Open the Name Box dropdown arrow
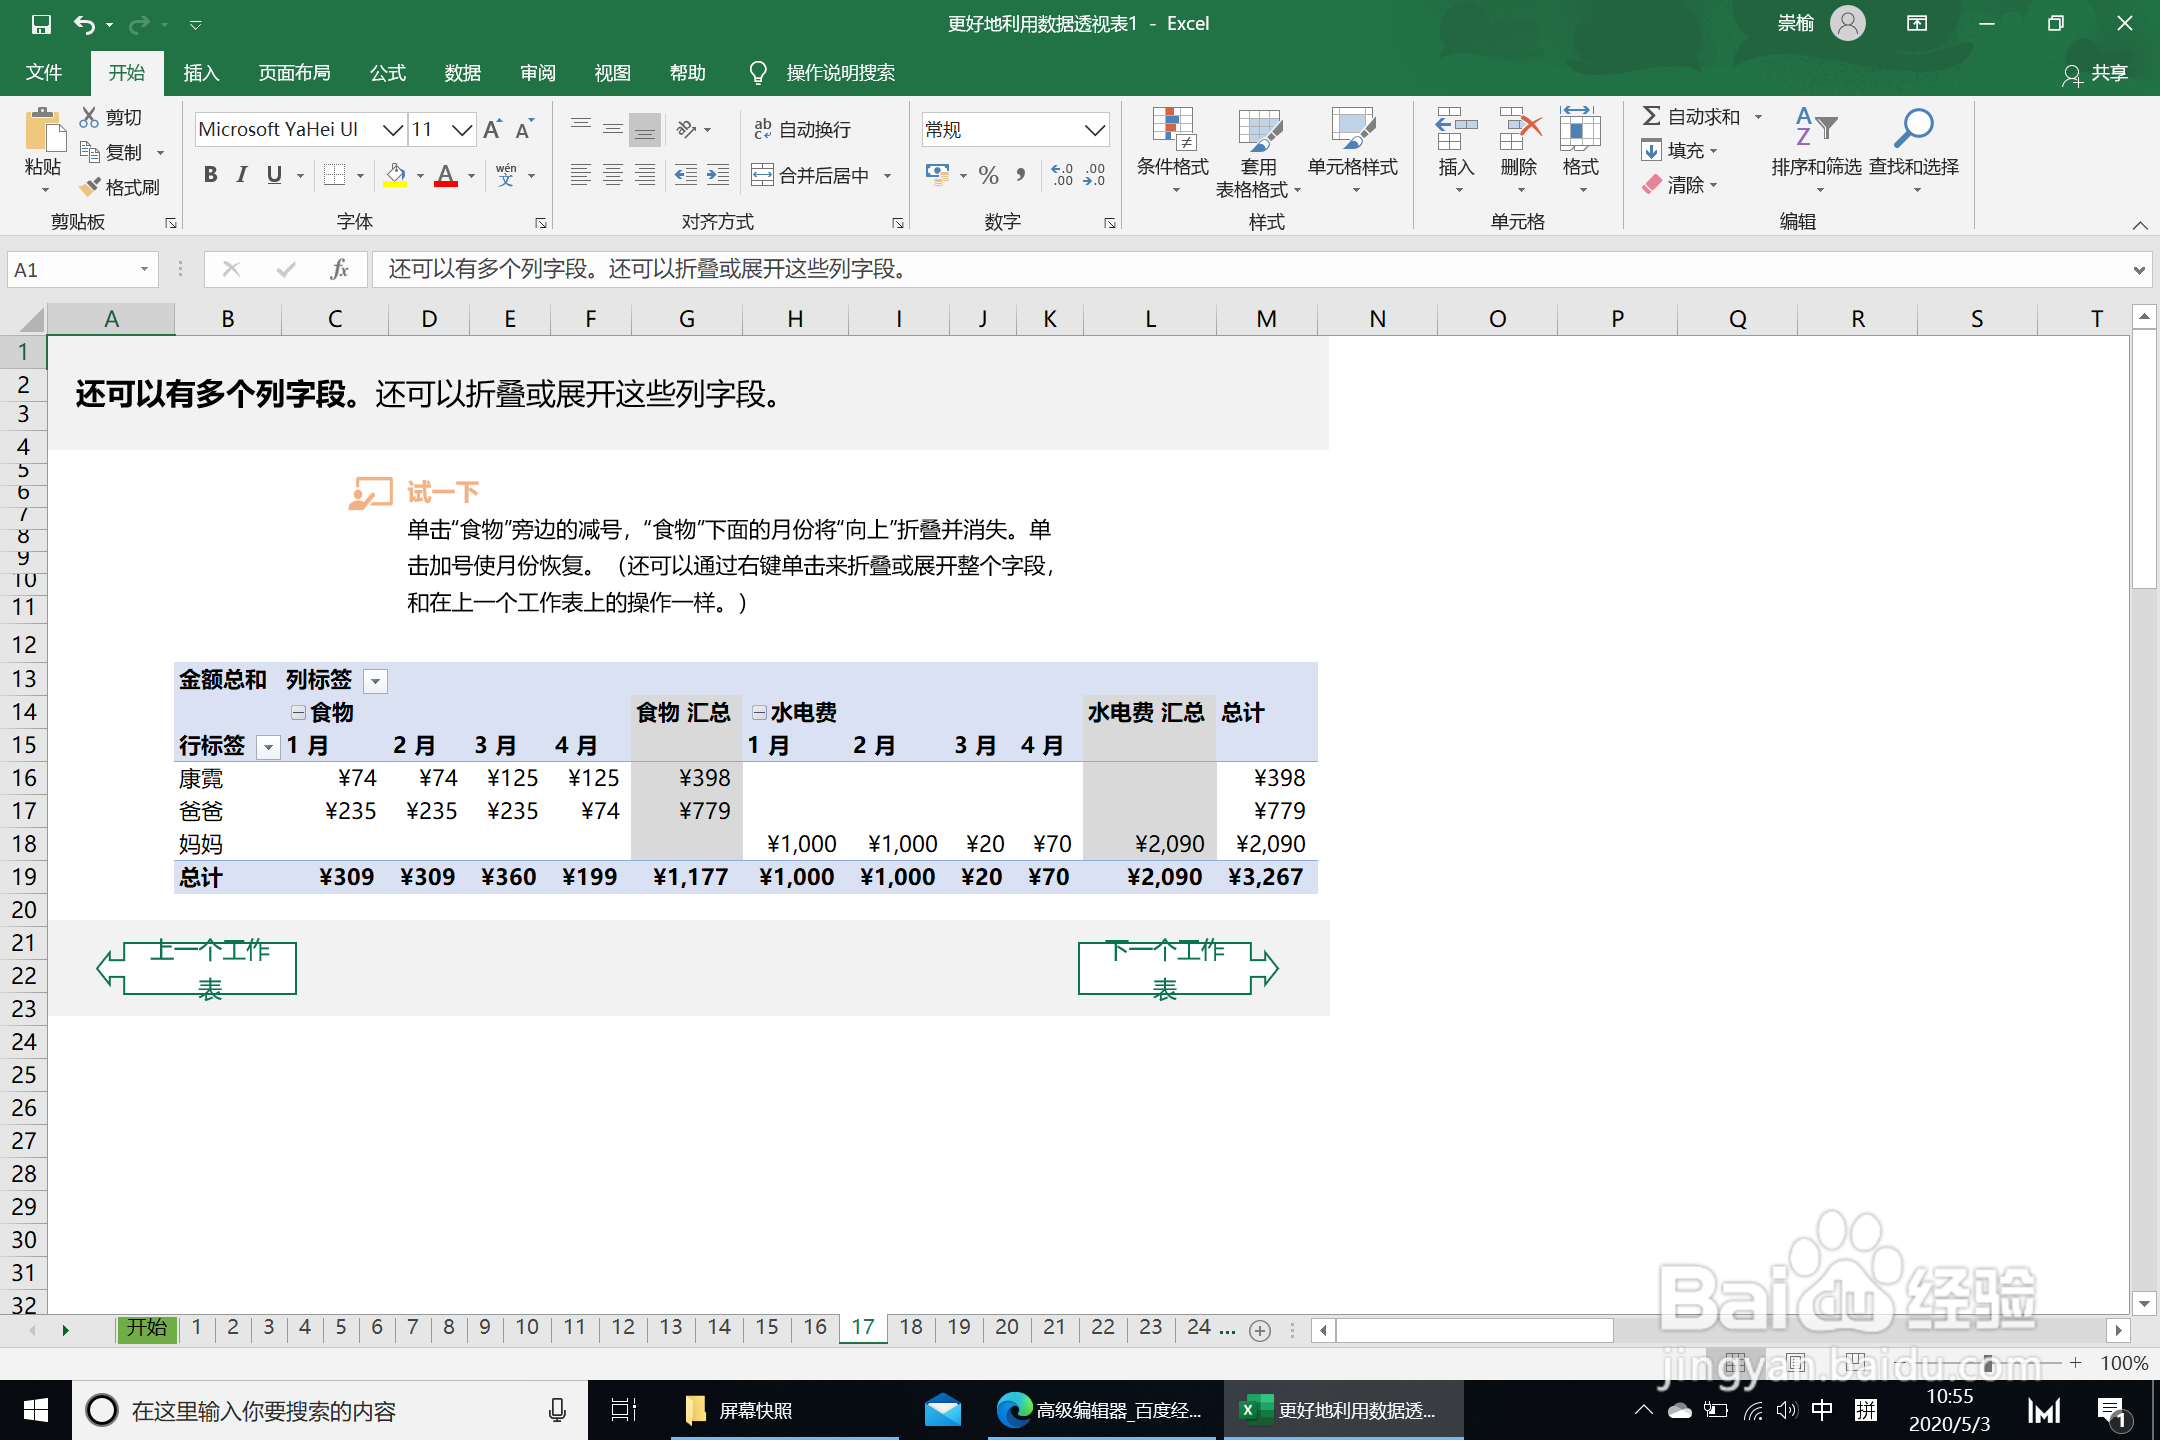This screenshot has height=1440, width=2160. pyautogui.click(x=144, y=269)
